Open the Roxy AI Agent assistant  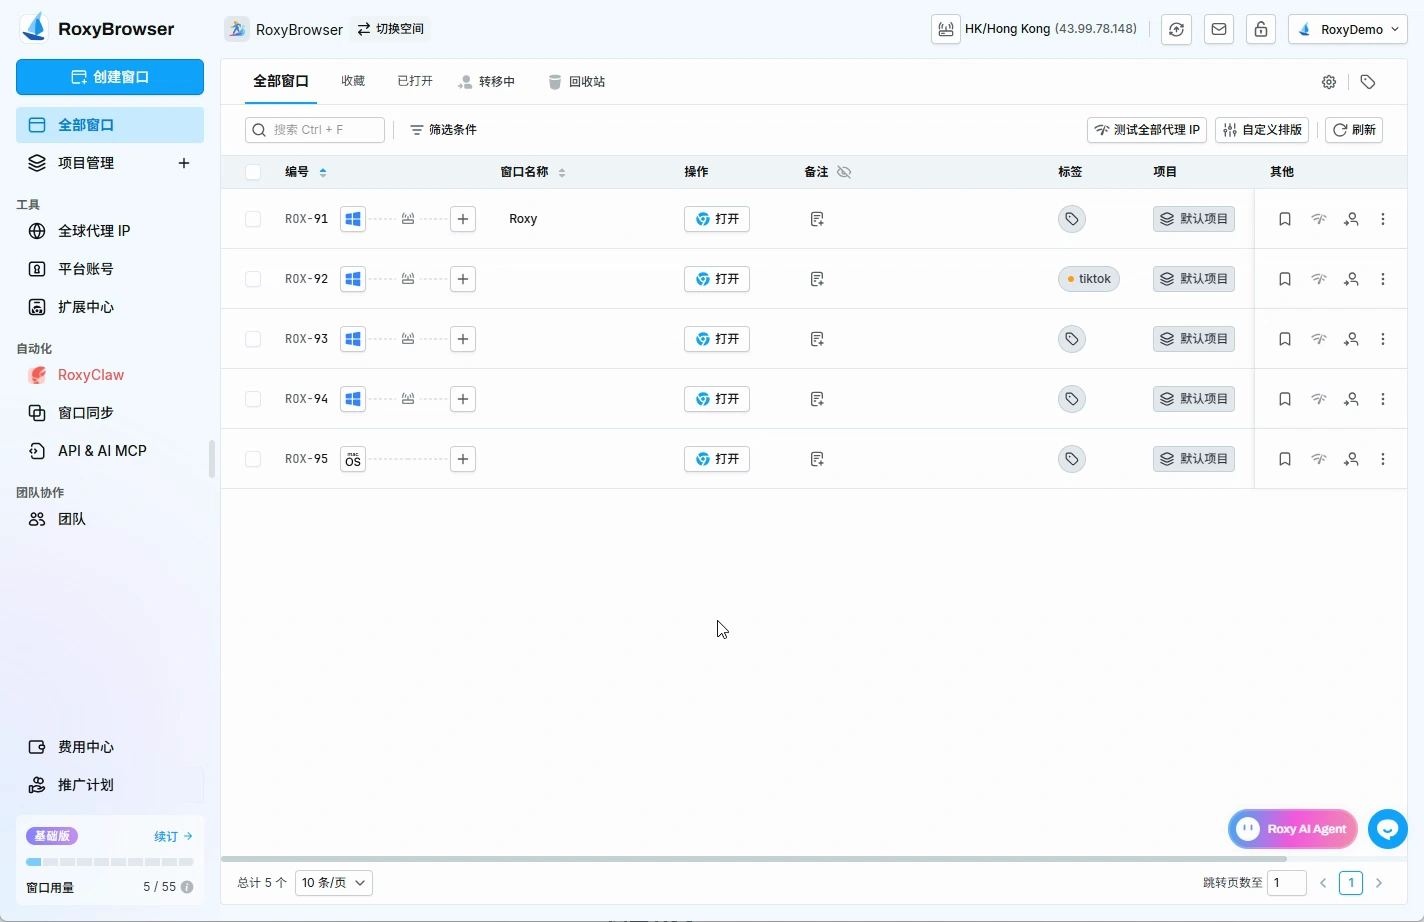click(x=1293, y=829)
